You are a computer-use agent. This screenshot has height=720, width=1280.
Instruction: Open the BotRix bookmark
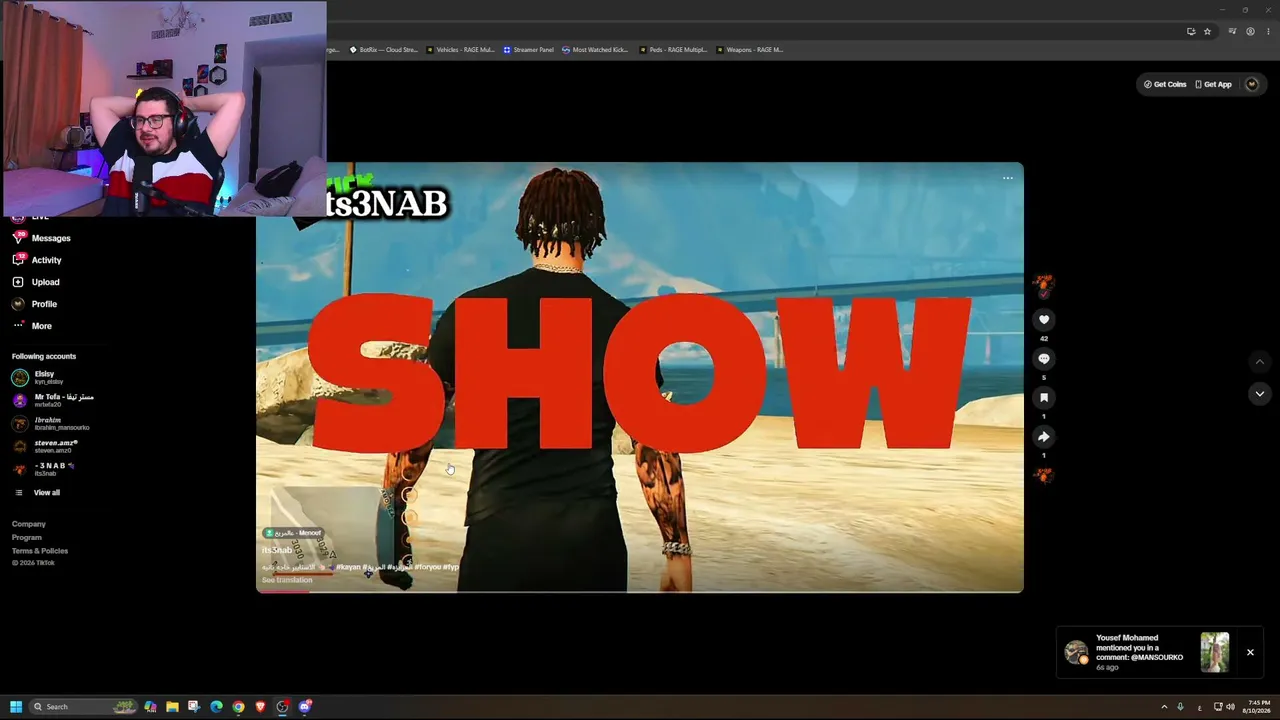coord(383,50)
